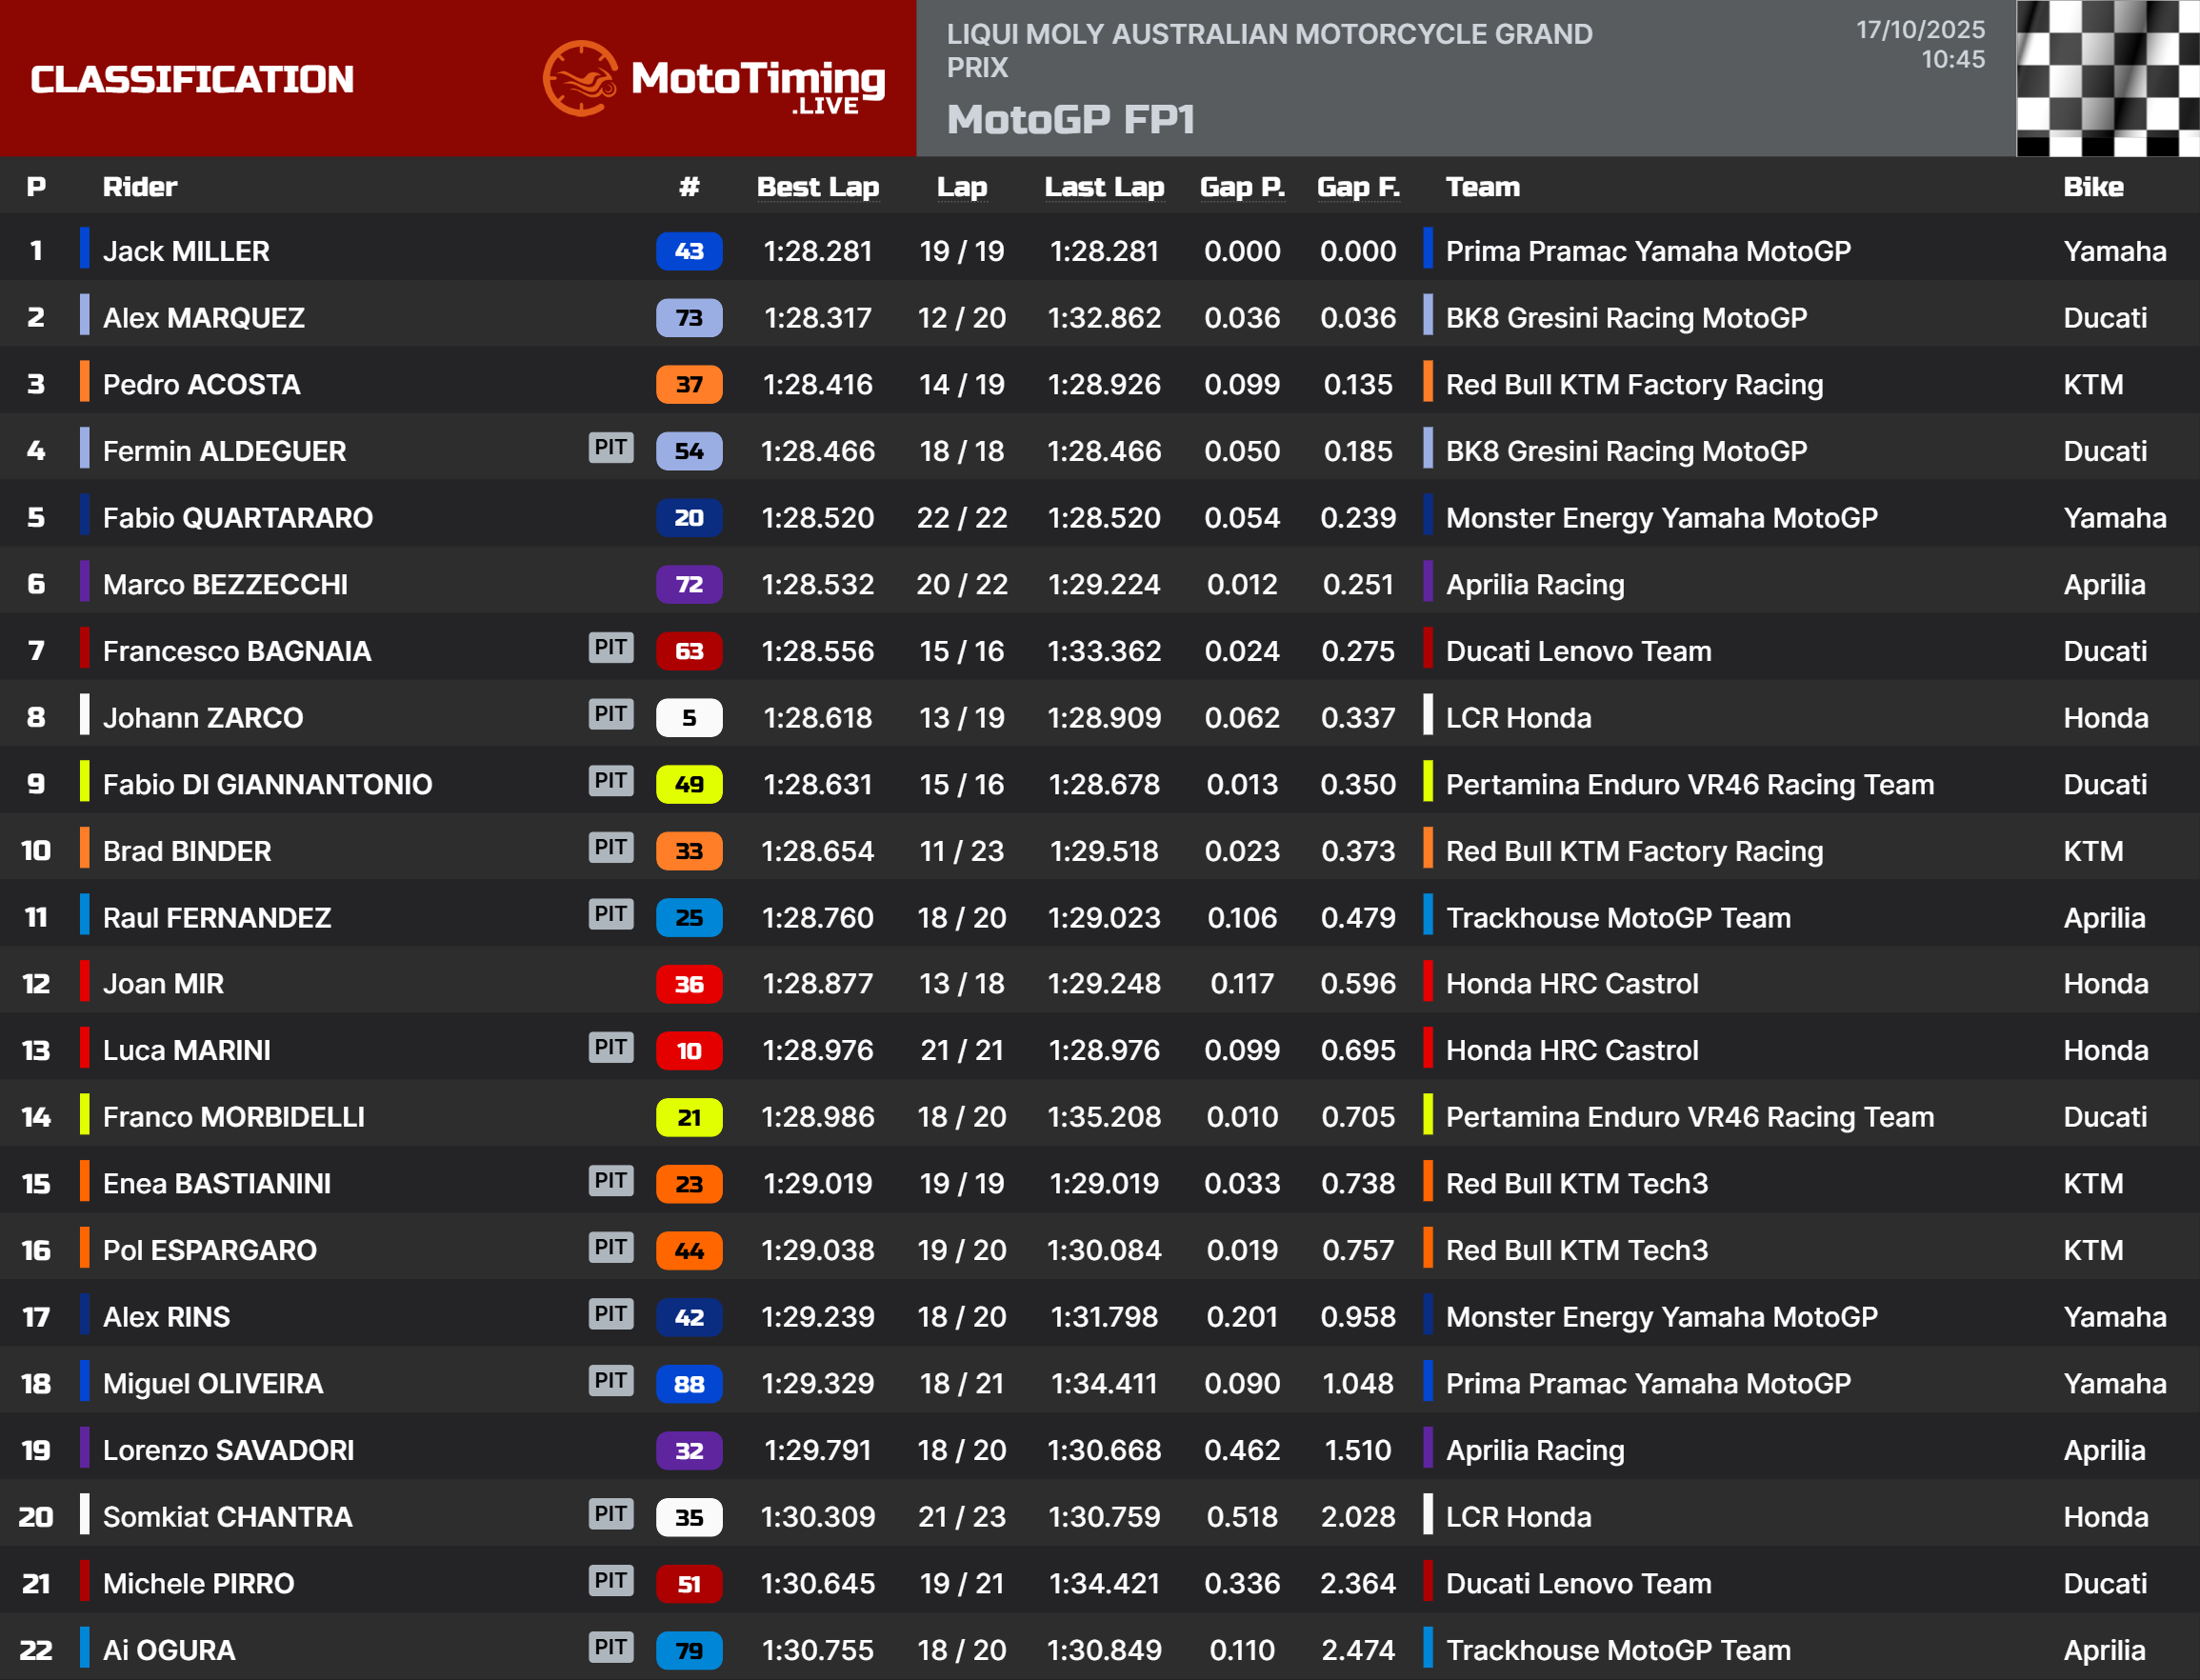Image resolution: width=2200 pixels, height=1680 pixels.
Task: Click rider name Pedro ACOSTA
Action: tap(201, 385)
